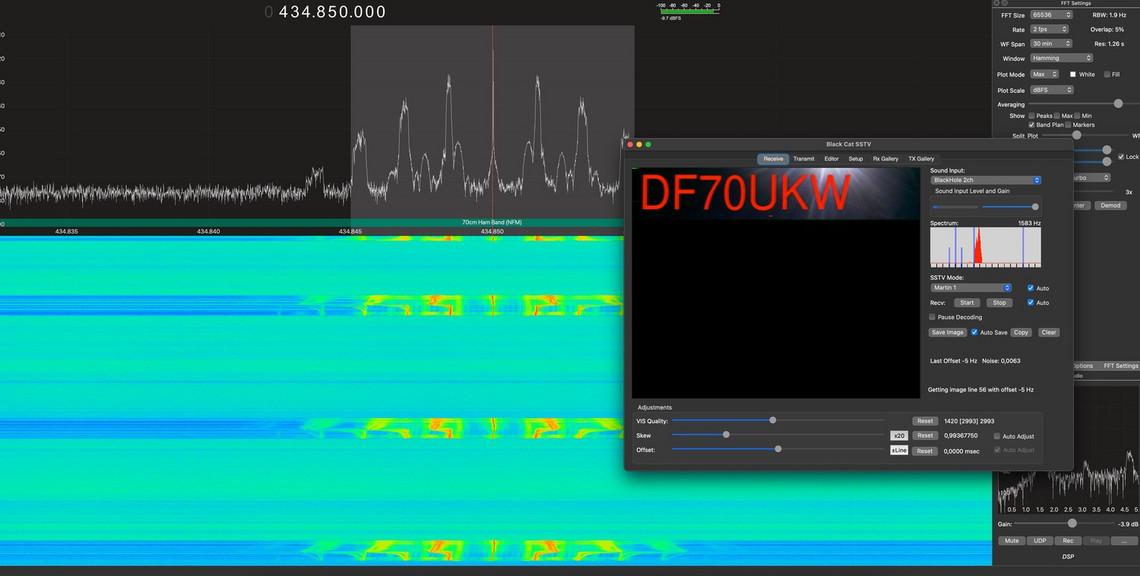Uncheck the Auto Save checkbox

[975, 332]
